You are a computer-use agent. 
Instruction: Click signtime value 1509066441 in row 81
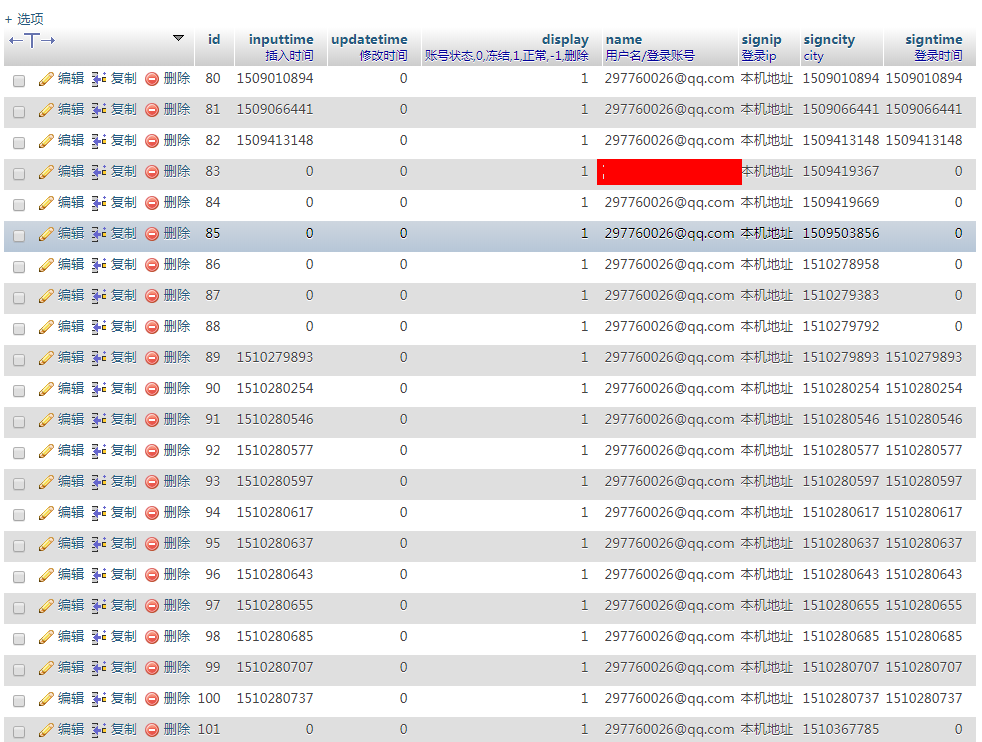click(x=924, y=110)
